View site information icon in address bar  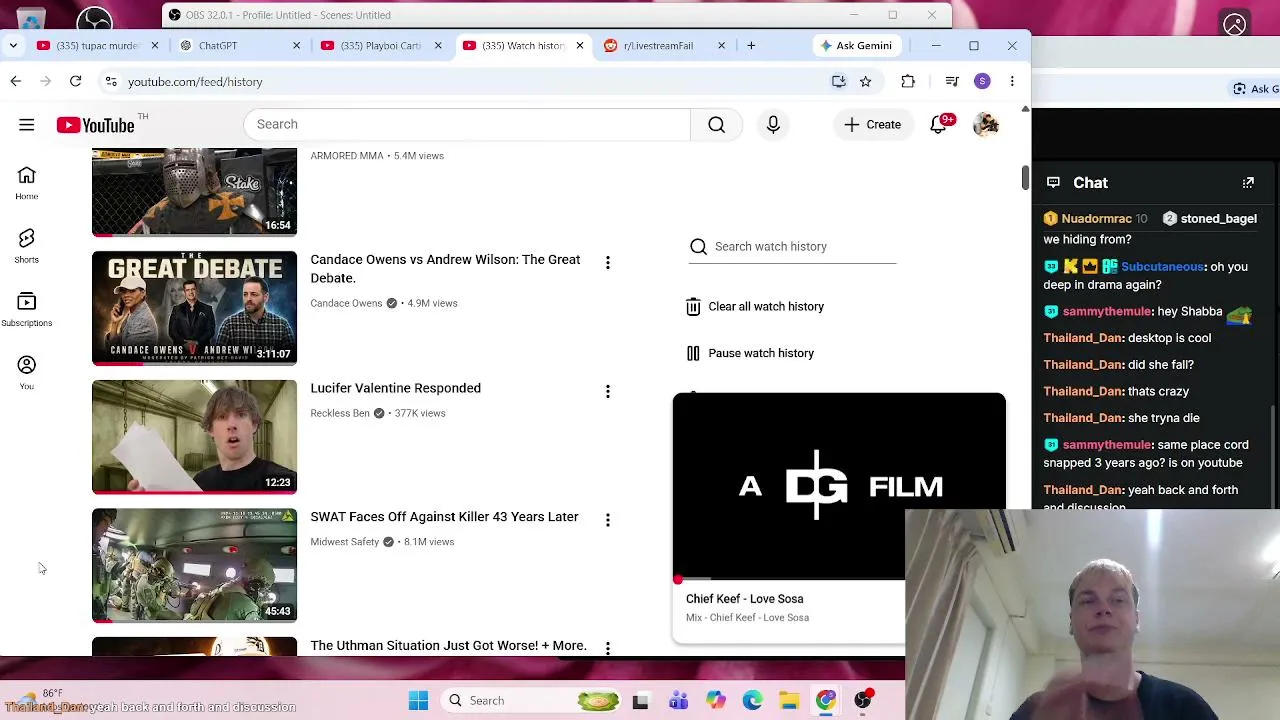click(111, 82)
